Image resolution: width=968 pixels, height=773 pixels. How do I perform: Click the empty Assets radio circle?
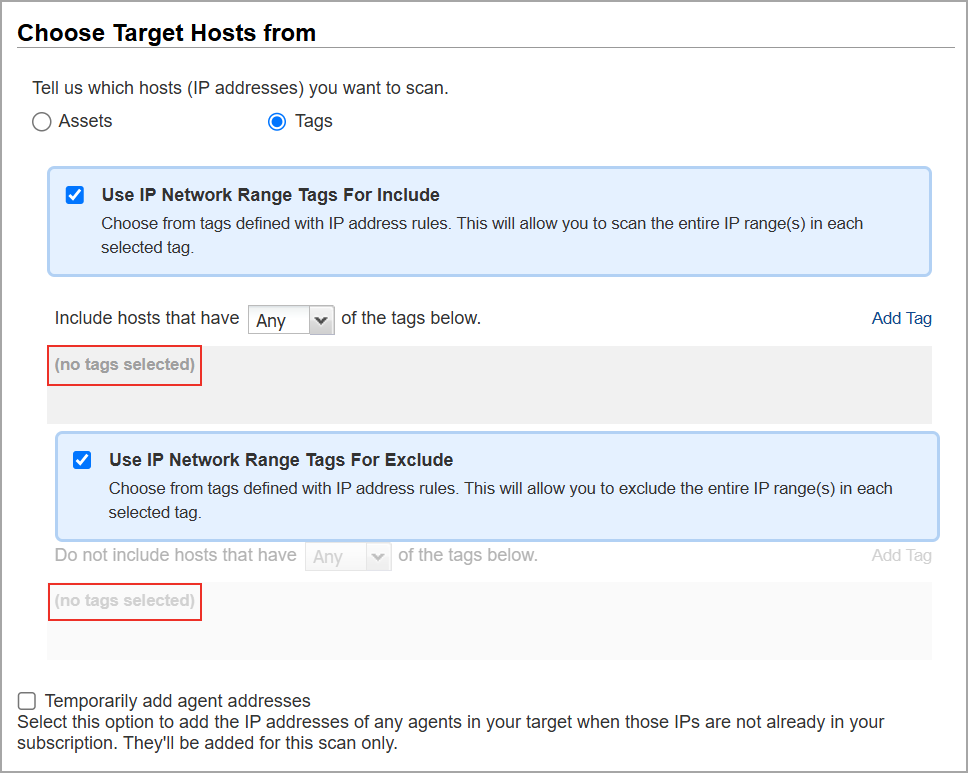(41, 121)
